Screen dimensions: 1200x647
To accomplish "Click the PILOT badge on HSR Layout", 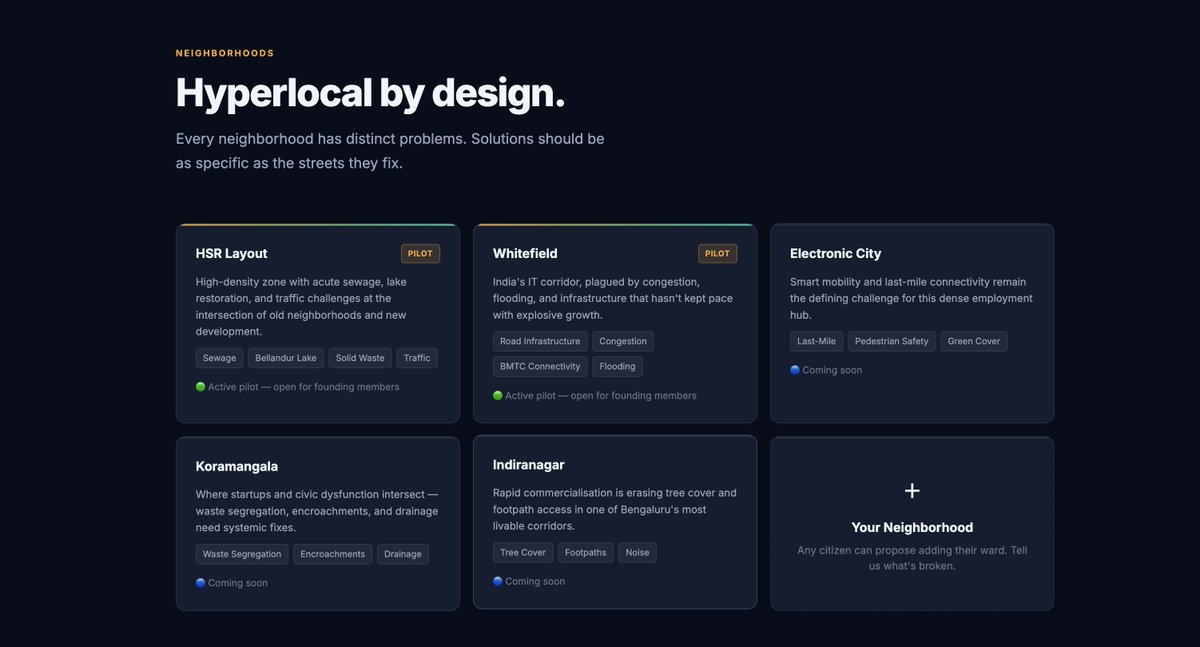I will (x=421, y=254).
